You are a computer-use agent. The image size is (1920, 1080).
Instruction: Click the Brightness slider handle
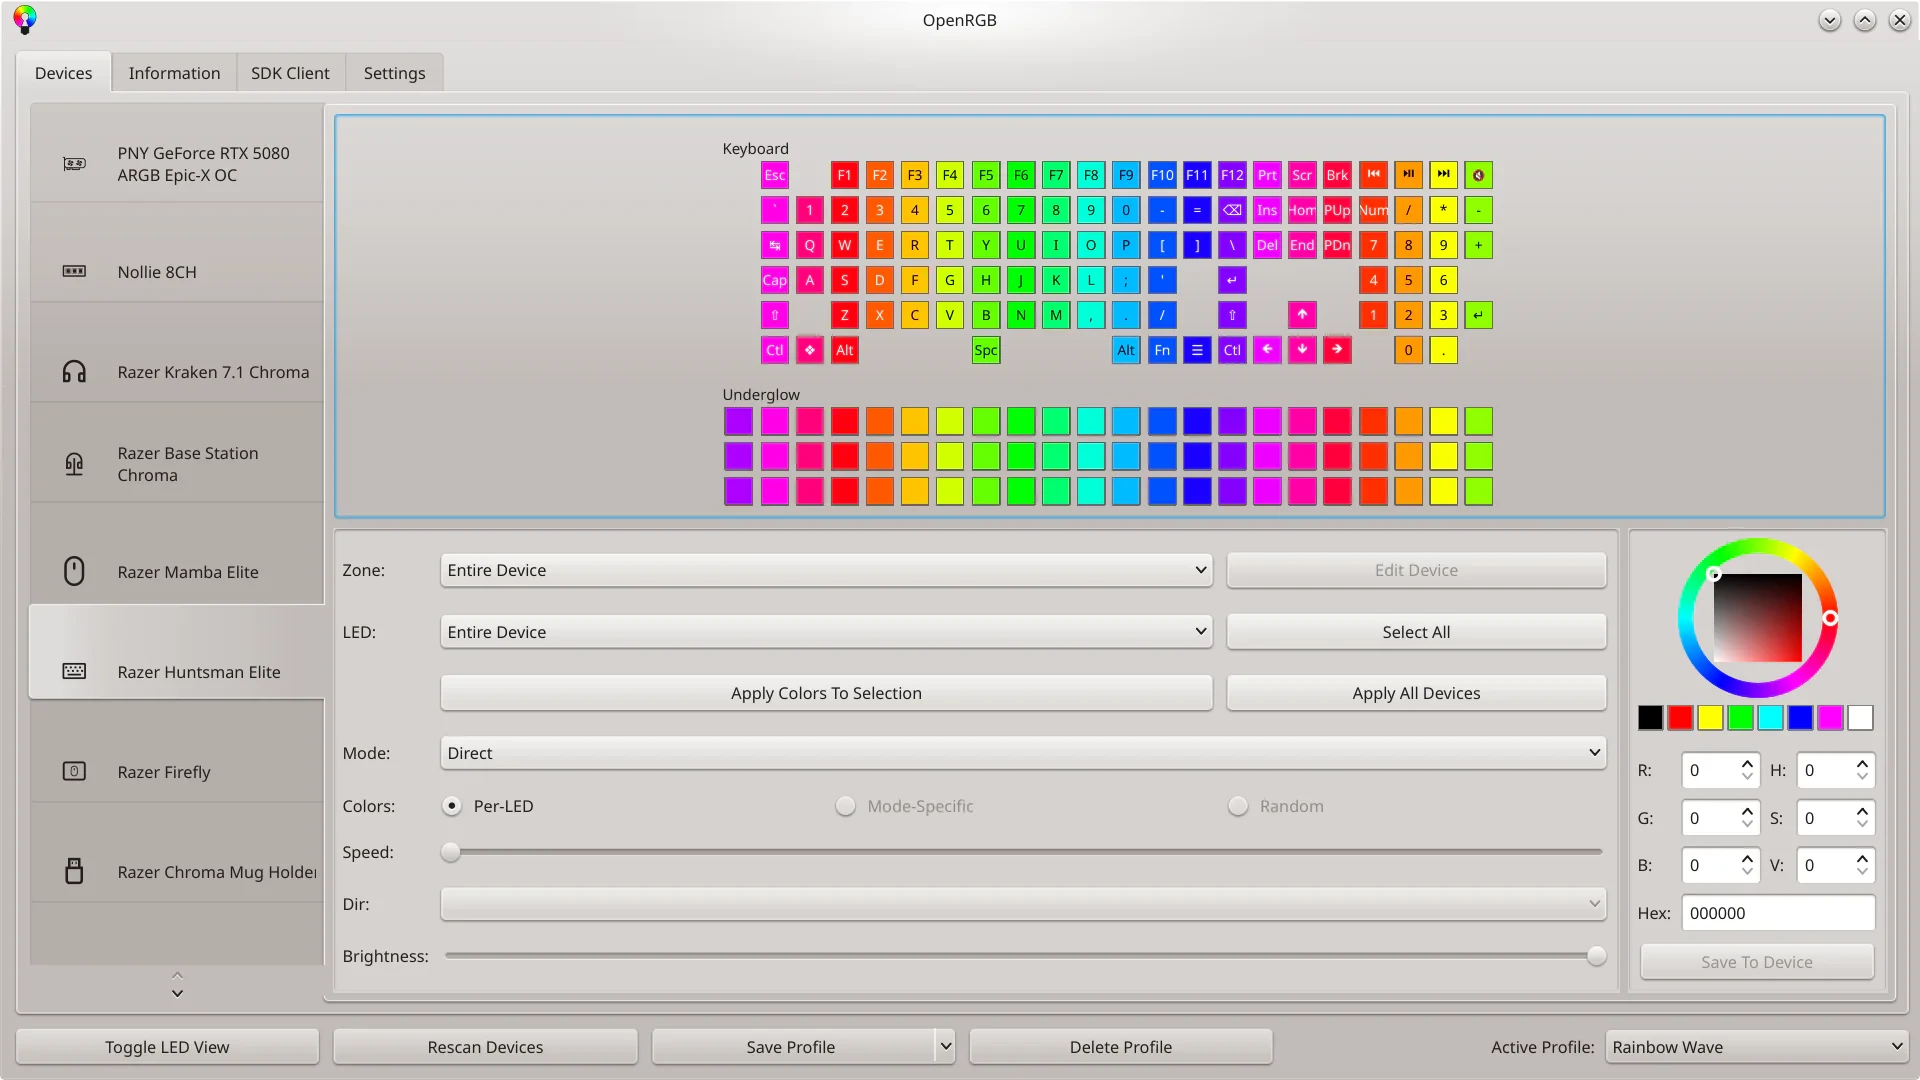pos(1596,956)
